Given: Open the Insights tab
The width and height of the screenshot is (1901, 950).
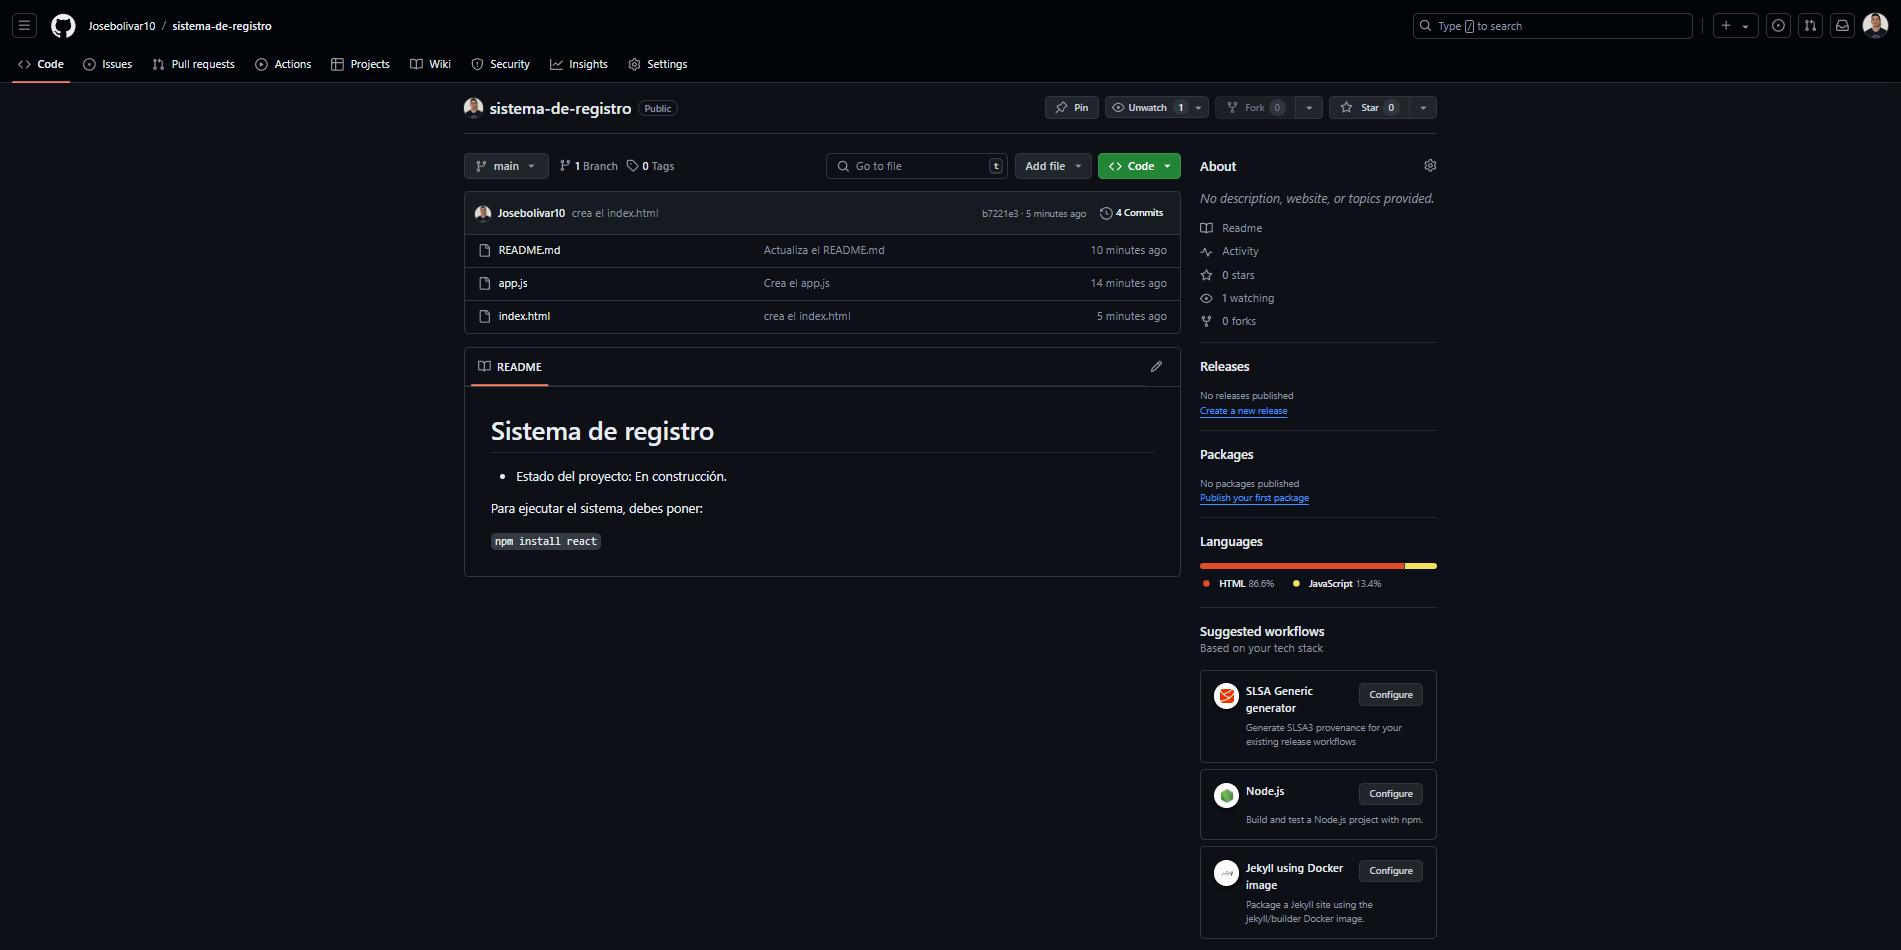Looking at the screenshot, I should (x=579, y=64).
